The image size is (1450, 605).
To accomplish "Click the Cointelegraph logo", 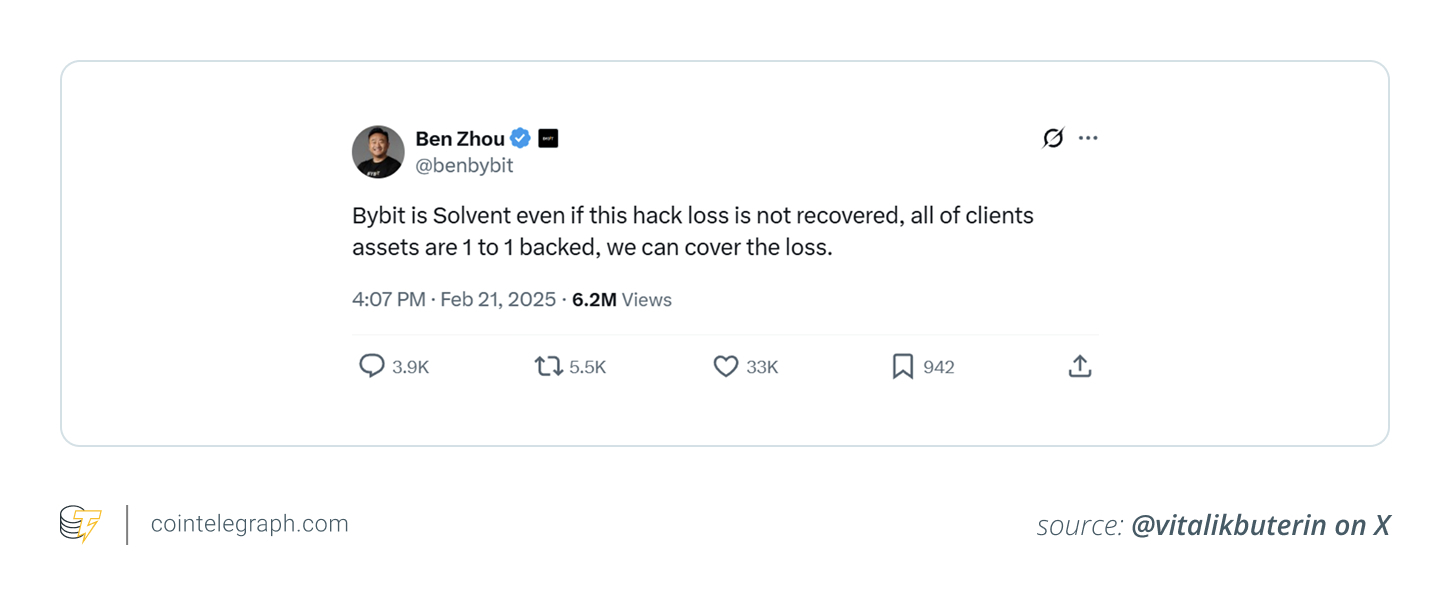I will coord(78,522).
